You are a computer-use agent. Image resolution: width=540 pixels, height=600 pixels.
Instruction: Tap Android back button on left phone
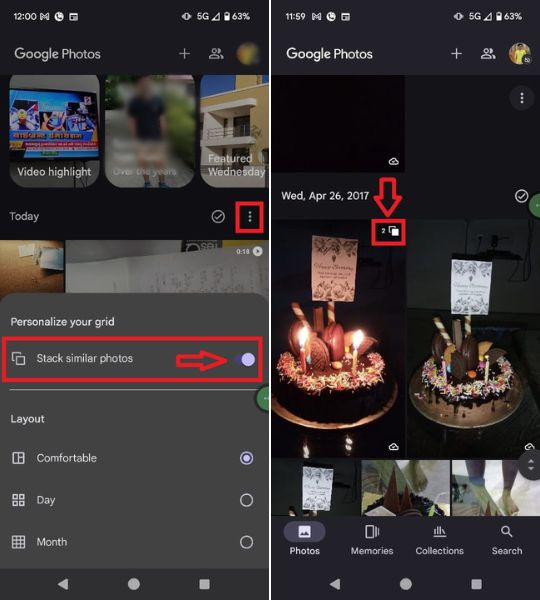[x=63, y=584]
